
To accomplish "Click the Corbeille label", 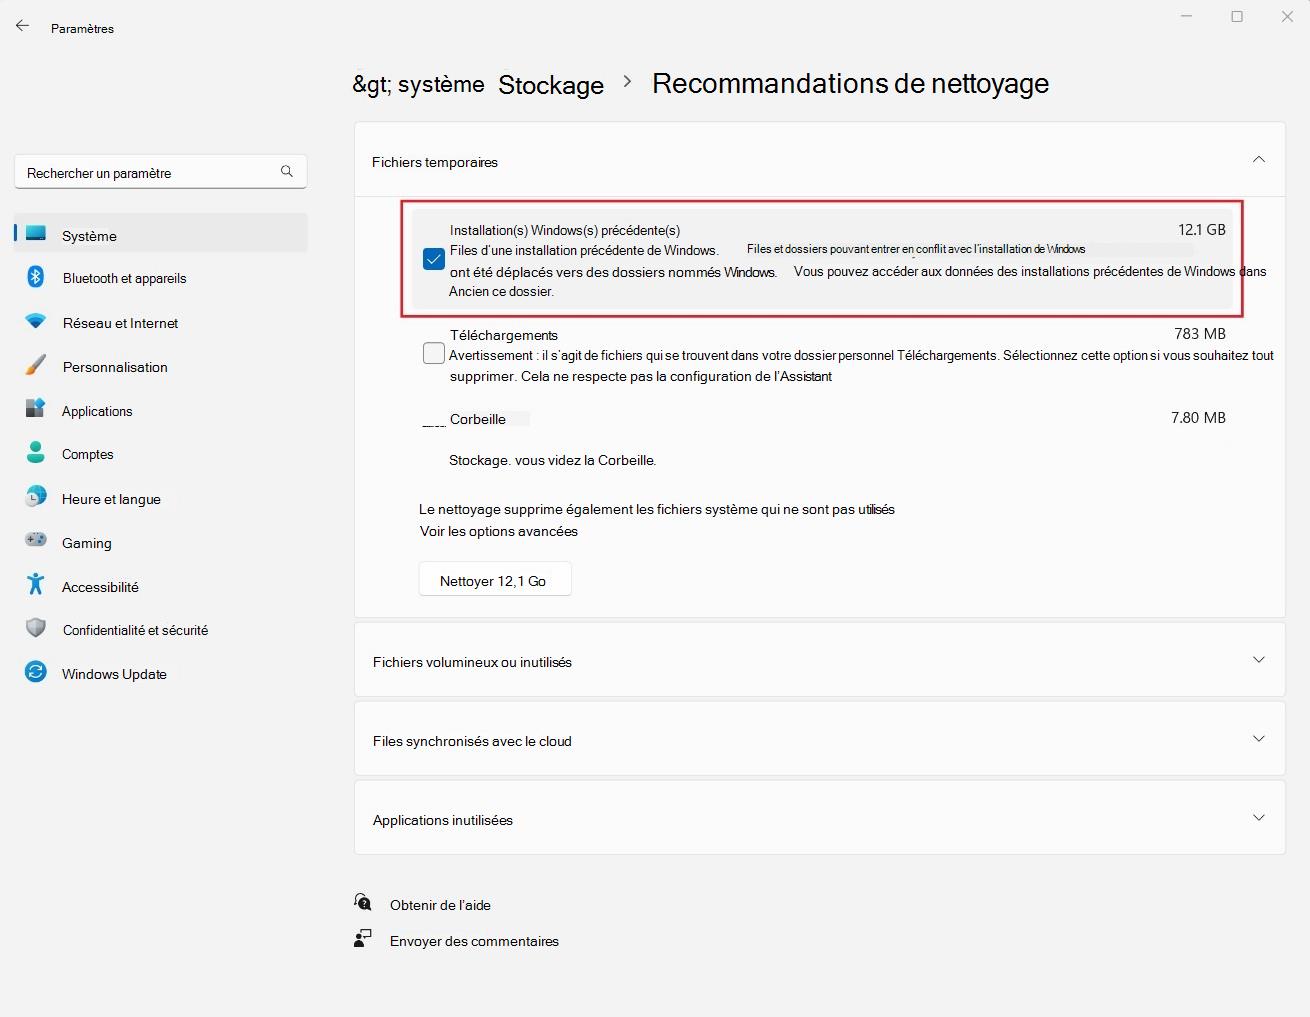I will [478, 419].
